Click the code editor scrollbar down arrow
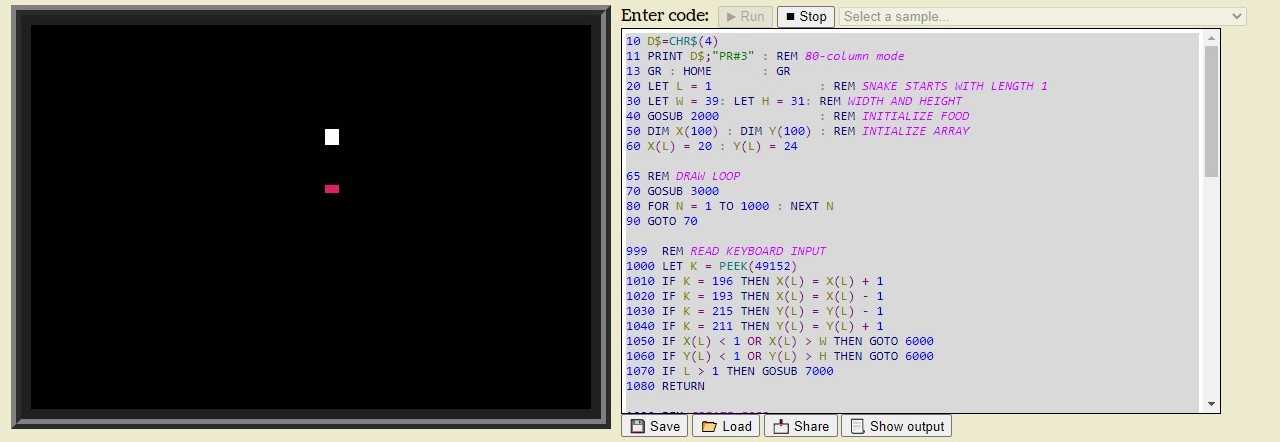The height and width of the screenshot is (442, 1280). [1212, 404]
